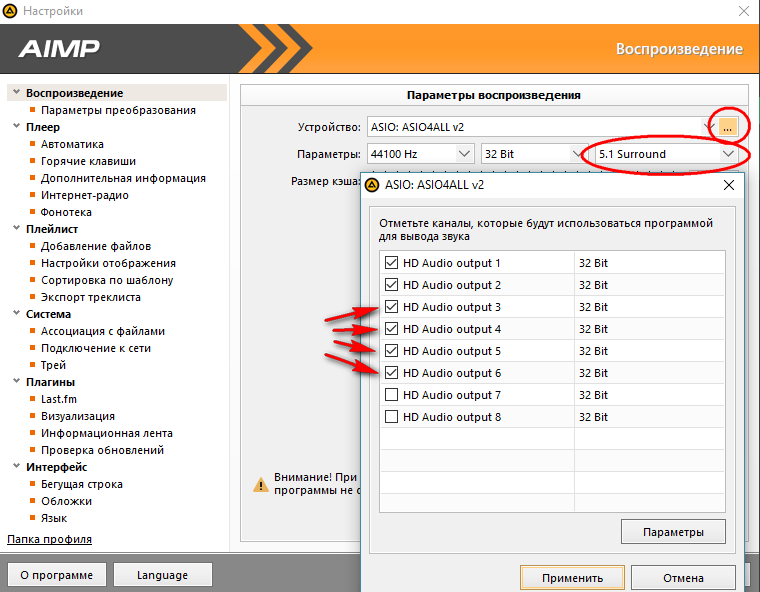Viewport: 760px width, 592px height.
Task: Enable HD Audio output 8 channel
Action: point(391,416)
